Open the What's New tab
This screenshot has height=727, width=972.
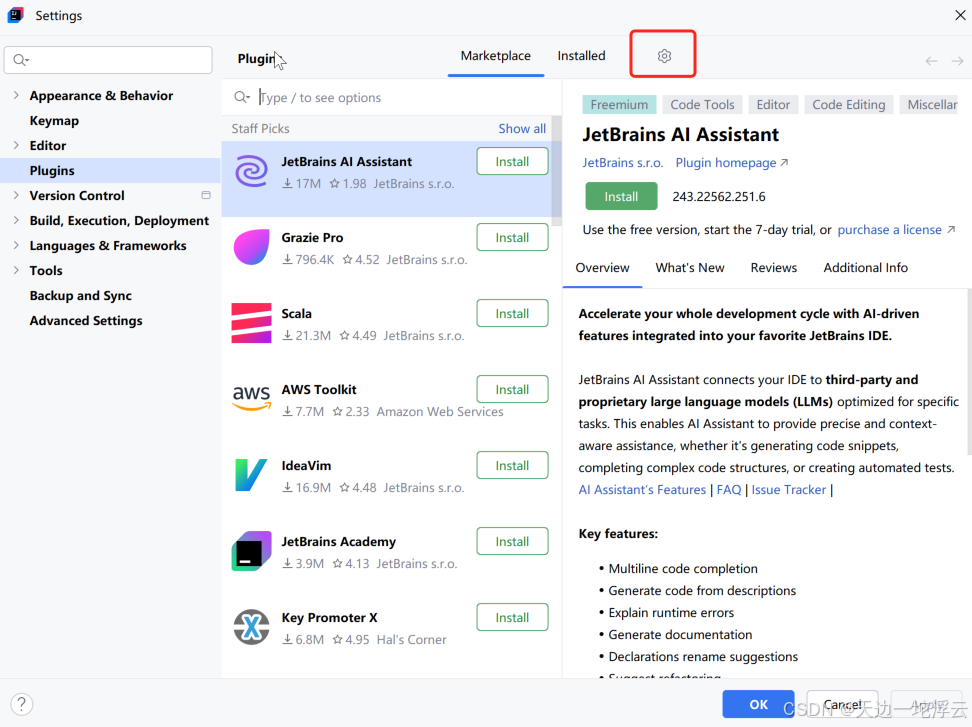tap(689, 268)
